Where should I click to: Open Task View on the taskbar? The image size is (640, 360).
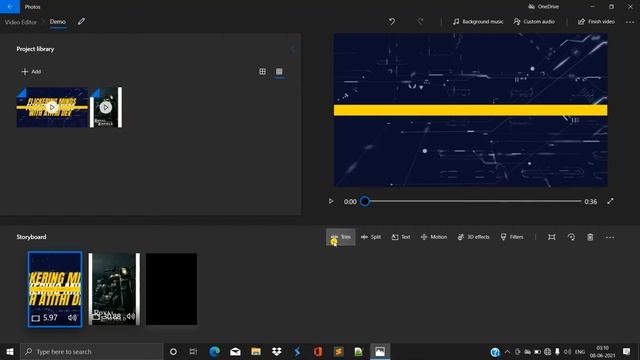point(193,351)
